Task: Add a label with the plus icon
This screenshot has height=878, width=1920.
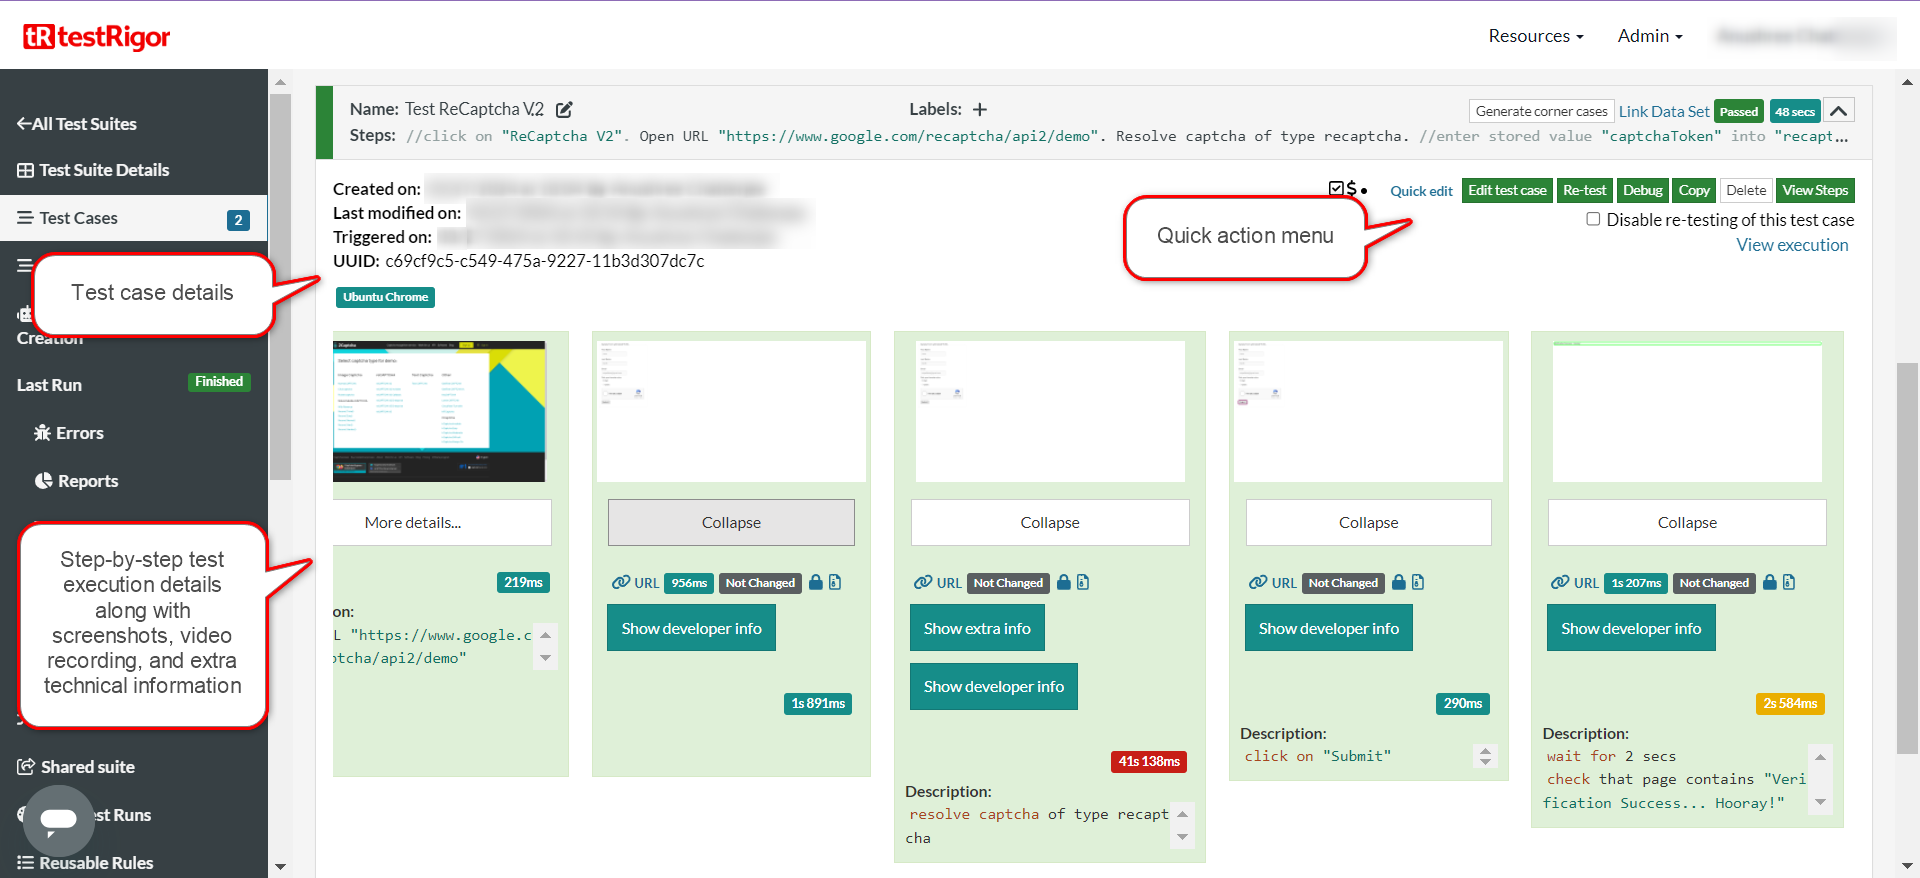Action: coord(980,110)
